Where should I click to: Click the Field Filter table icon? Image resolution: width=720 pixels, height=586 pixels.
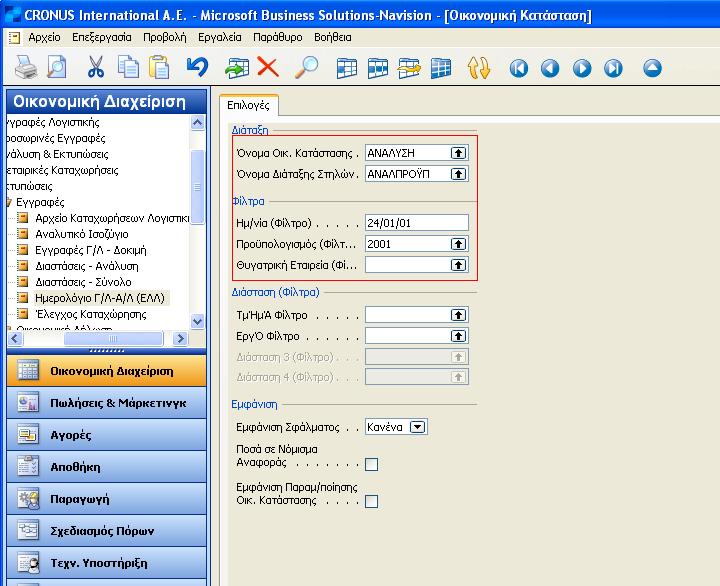346,68
